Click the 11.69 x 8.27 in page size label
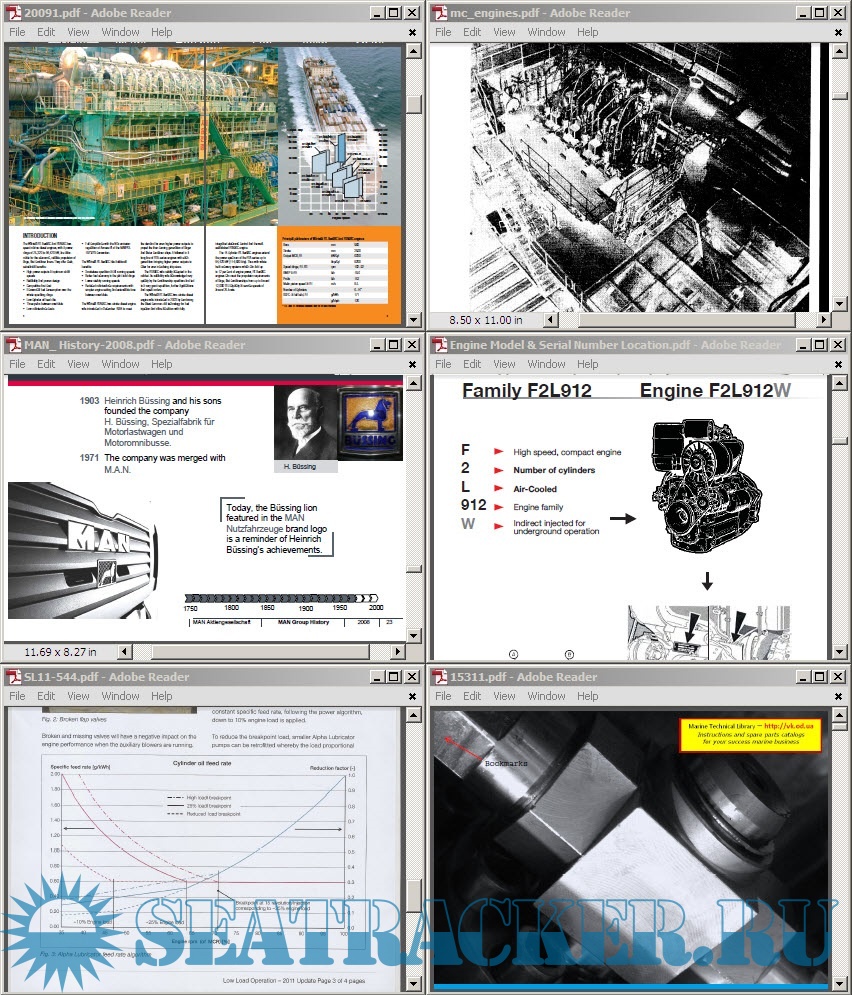852x995 pixels. [x=60, y=652]
